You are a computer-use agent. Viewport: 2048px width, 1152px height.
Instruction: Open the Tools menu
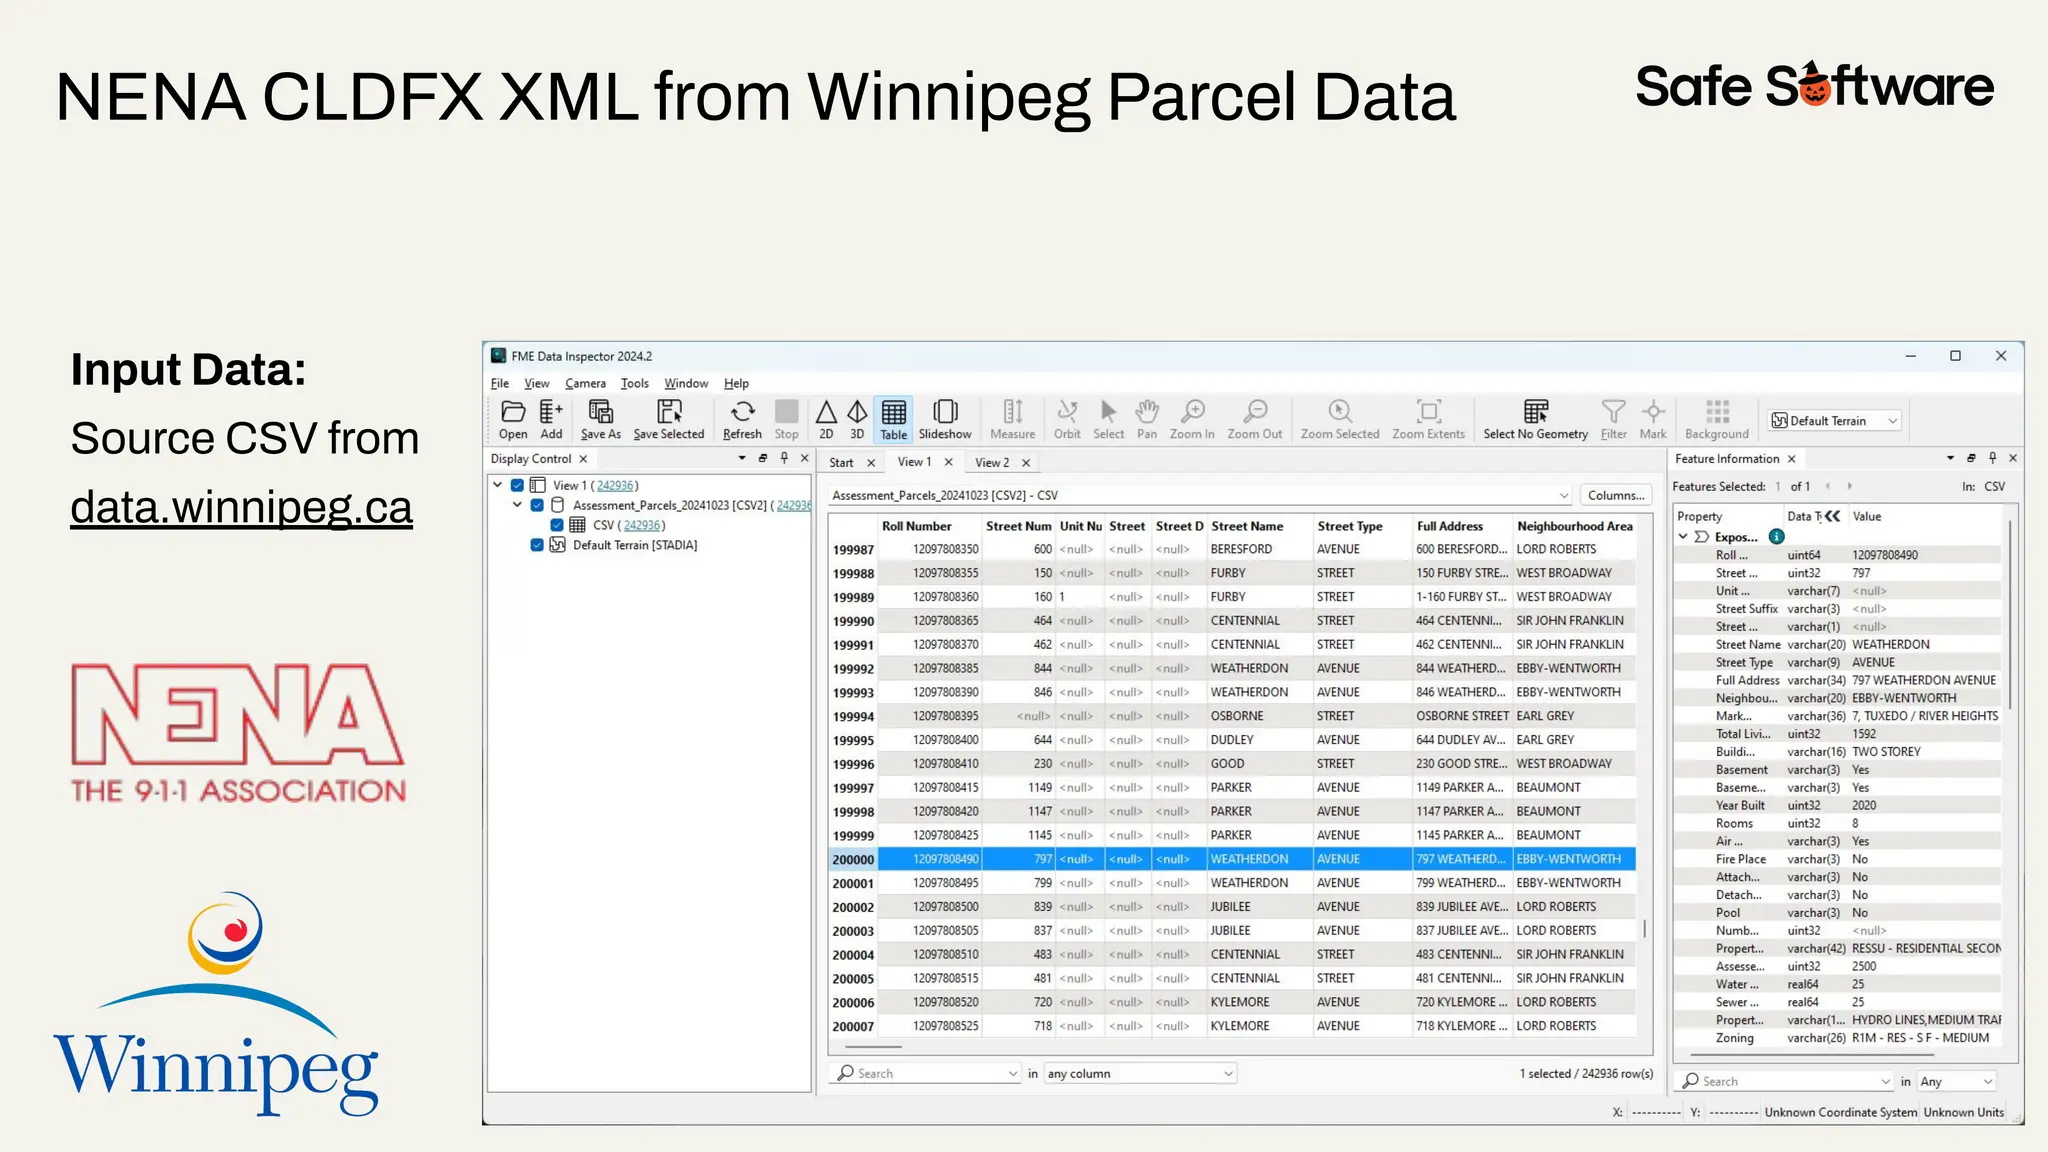pyautogui.click(x=634, y=383)
